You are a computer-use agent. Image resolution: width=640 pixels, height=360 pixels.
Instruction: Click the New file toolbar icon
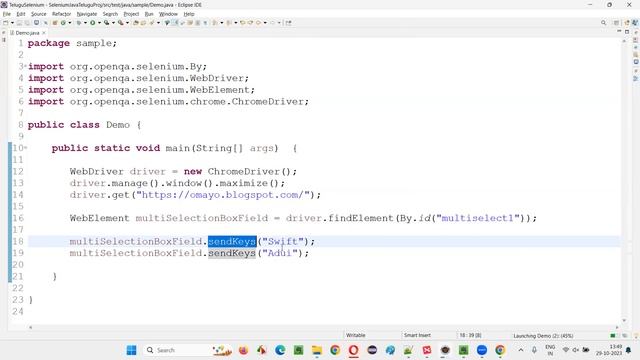click(x=6, y=23)
